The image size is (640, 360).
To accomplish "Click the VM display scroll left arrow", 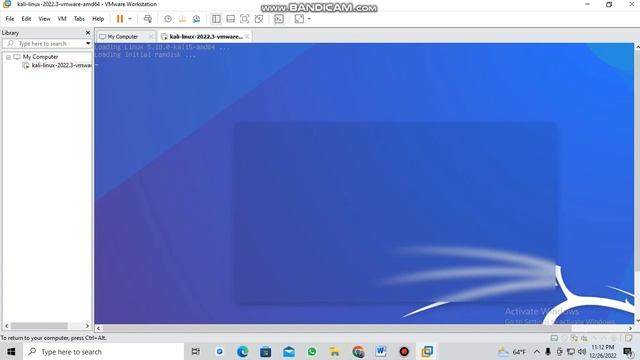I will tap(98, 328).
